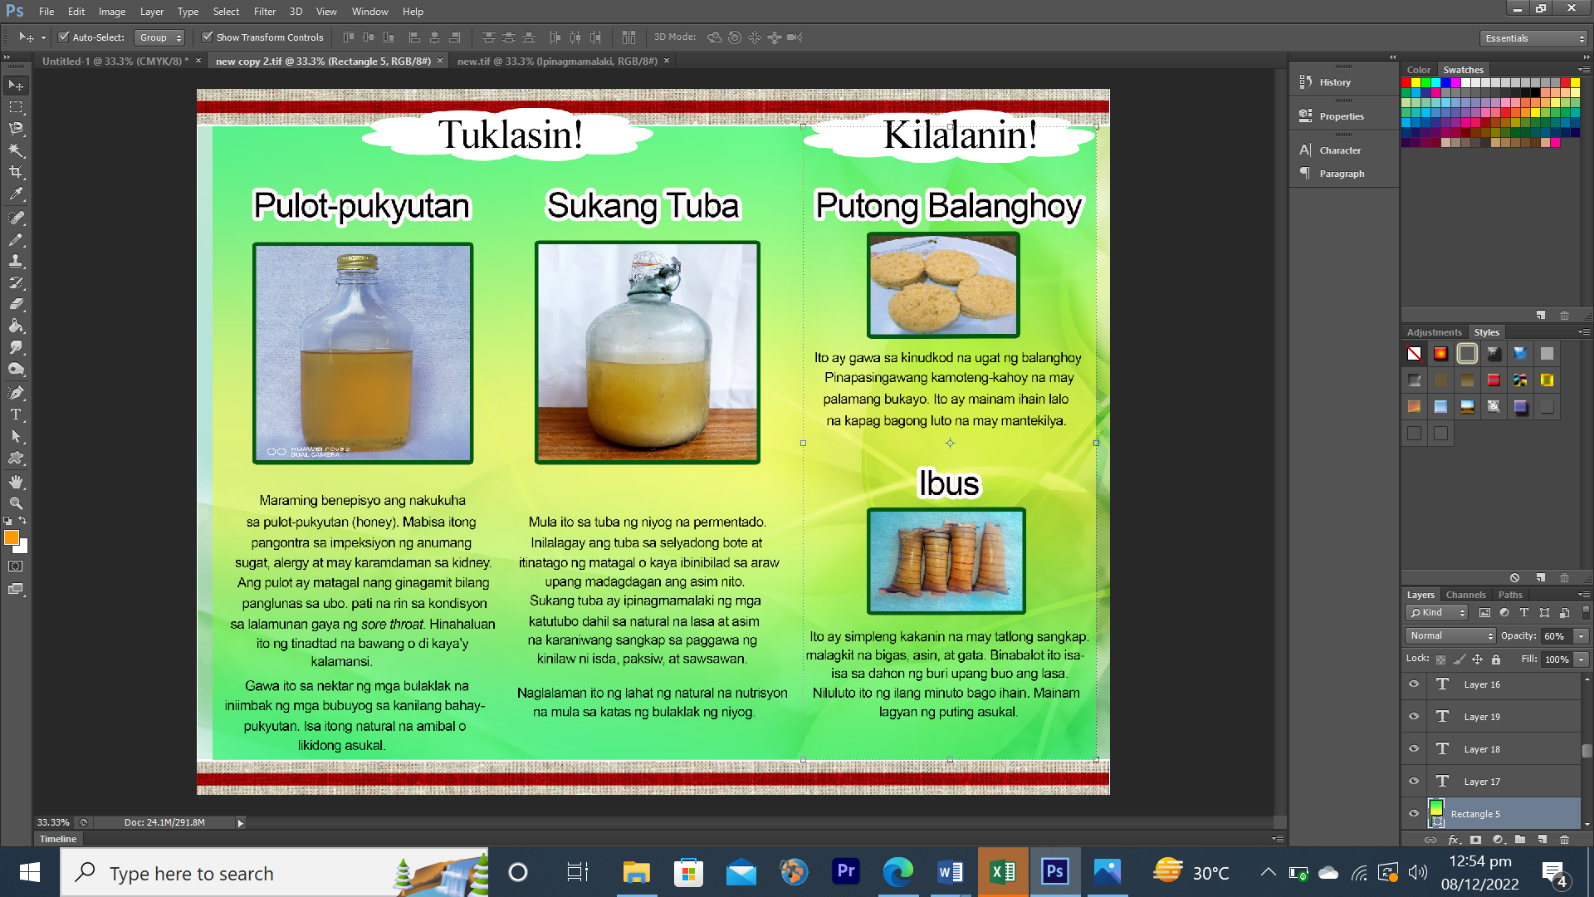This screenshot has height=897, width=1594.
Task: Click the orange foreground color swatch
Action: pyautogui.click(x=12, y=538)
